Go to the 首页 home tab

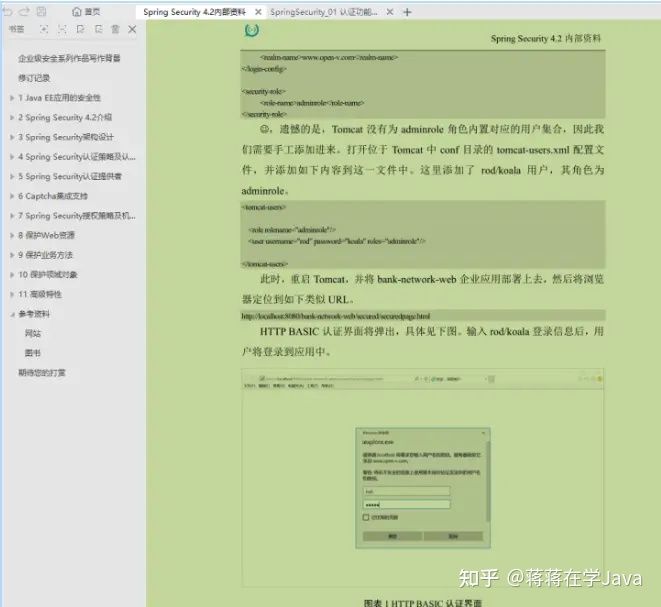86,12
